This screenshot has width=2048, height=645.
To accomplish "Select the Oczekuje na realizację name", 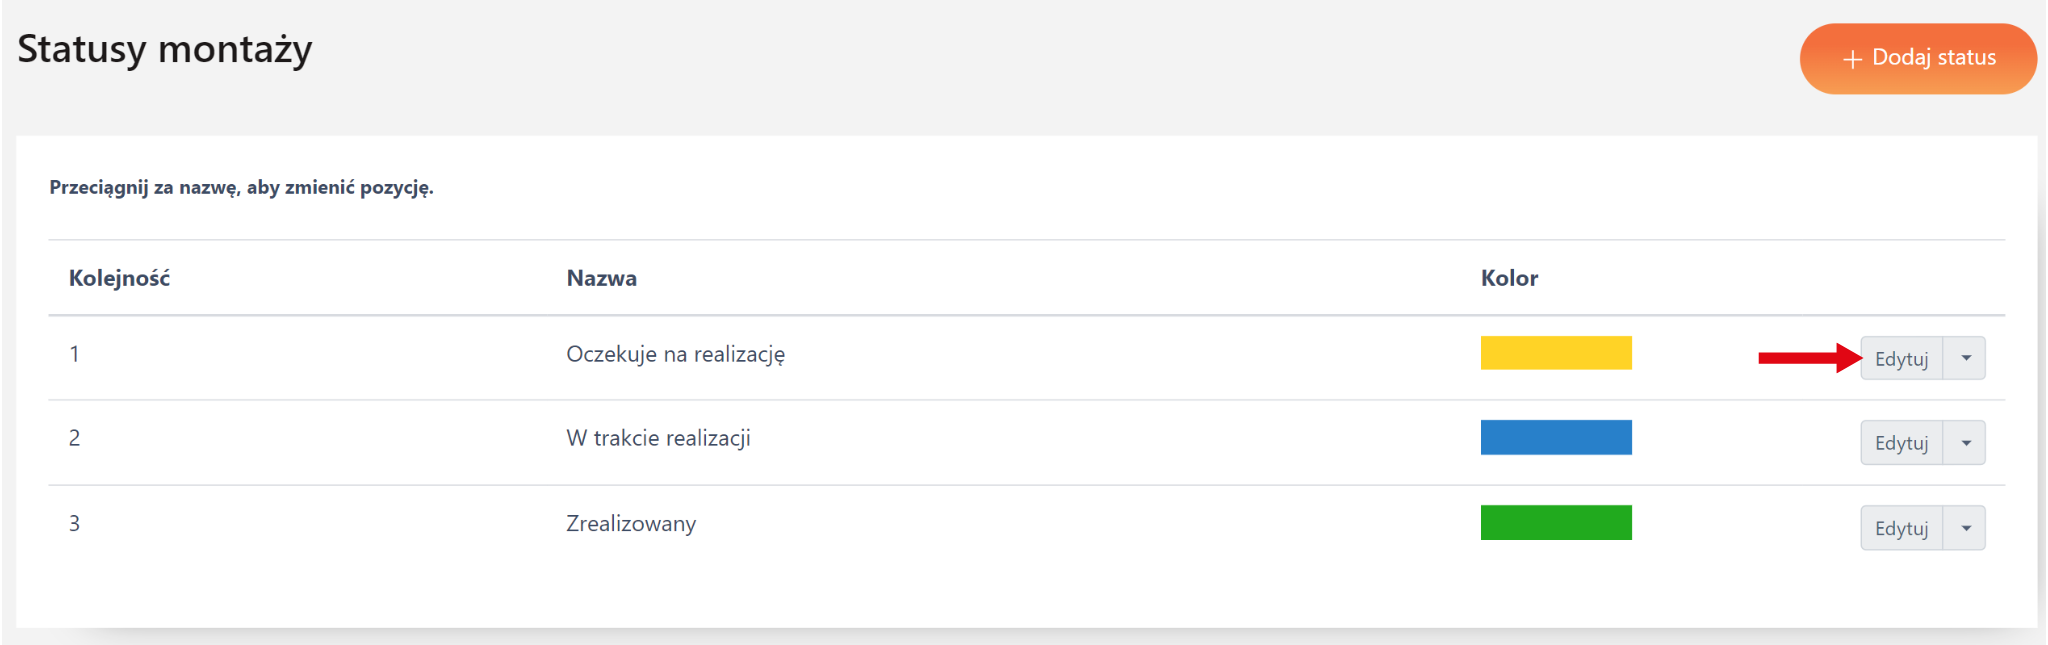I will tap(675, 354).
